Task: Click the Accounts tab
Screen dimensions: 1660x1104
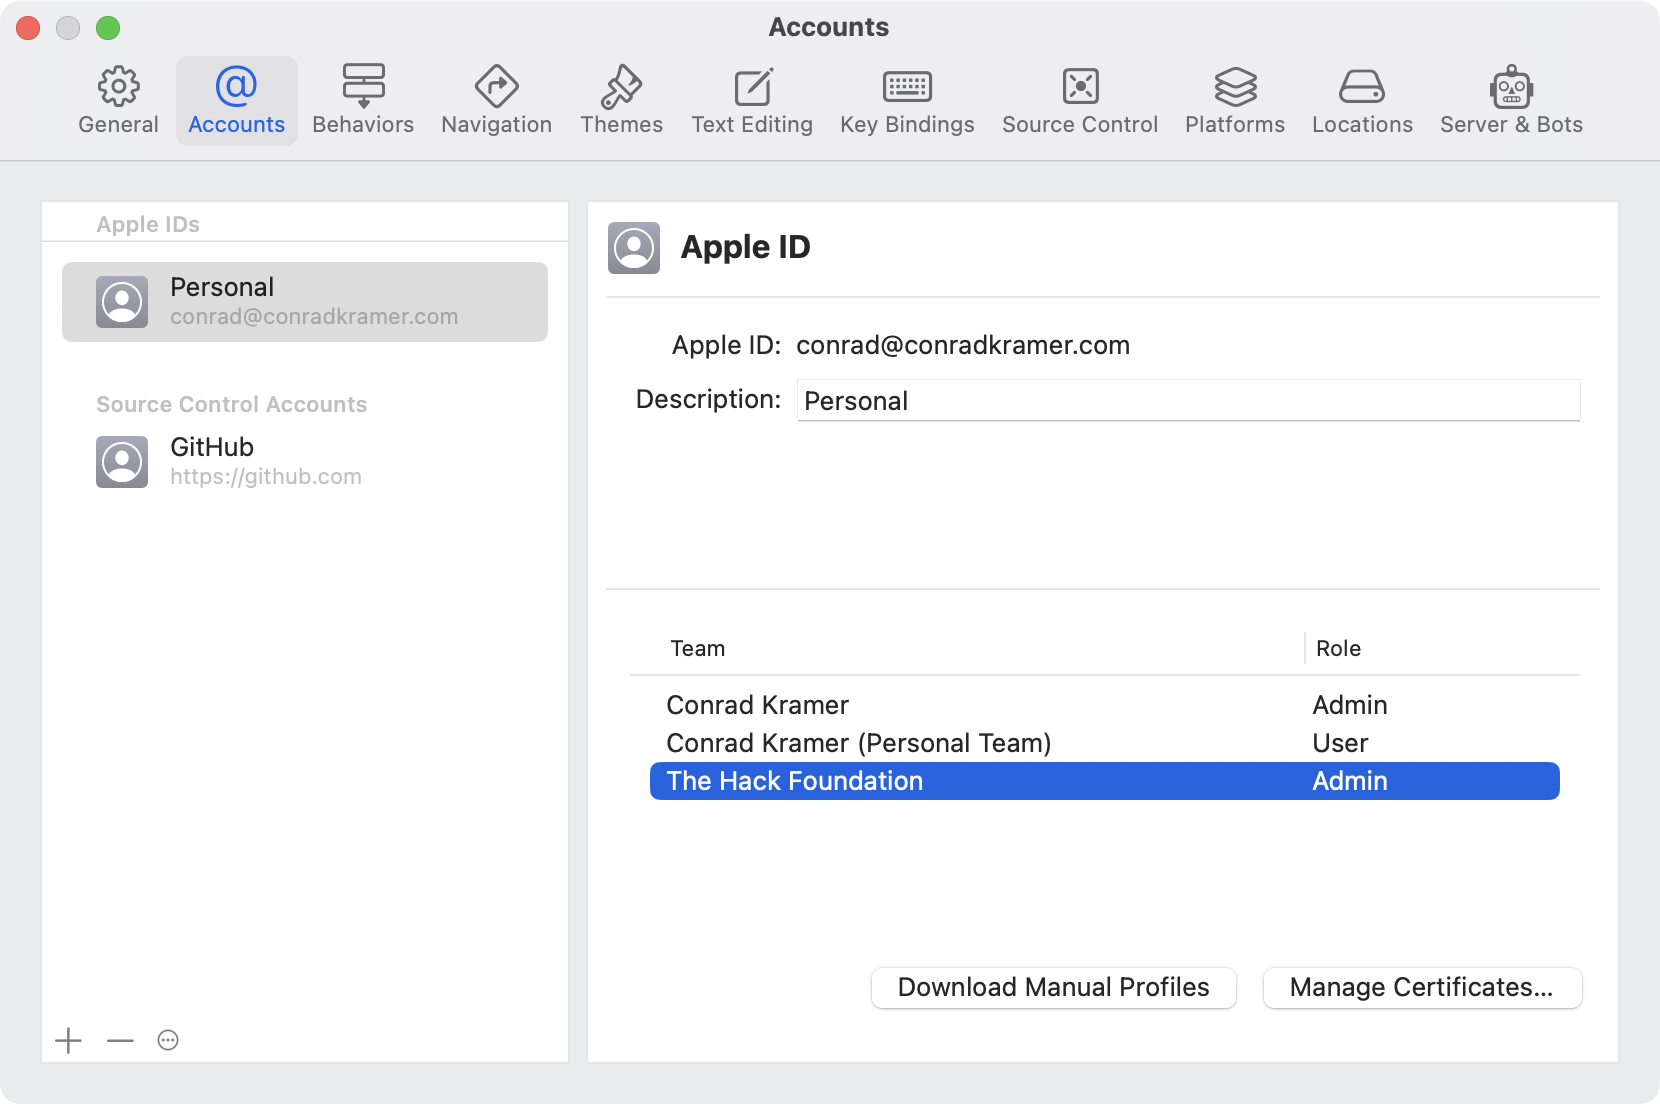Action: [237, 100]
